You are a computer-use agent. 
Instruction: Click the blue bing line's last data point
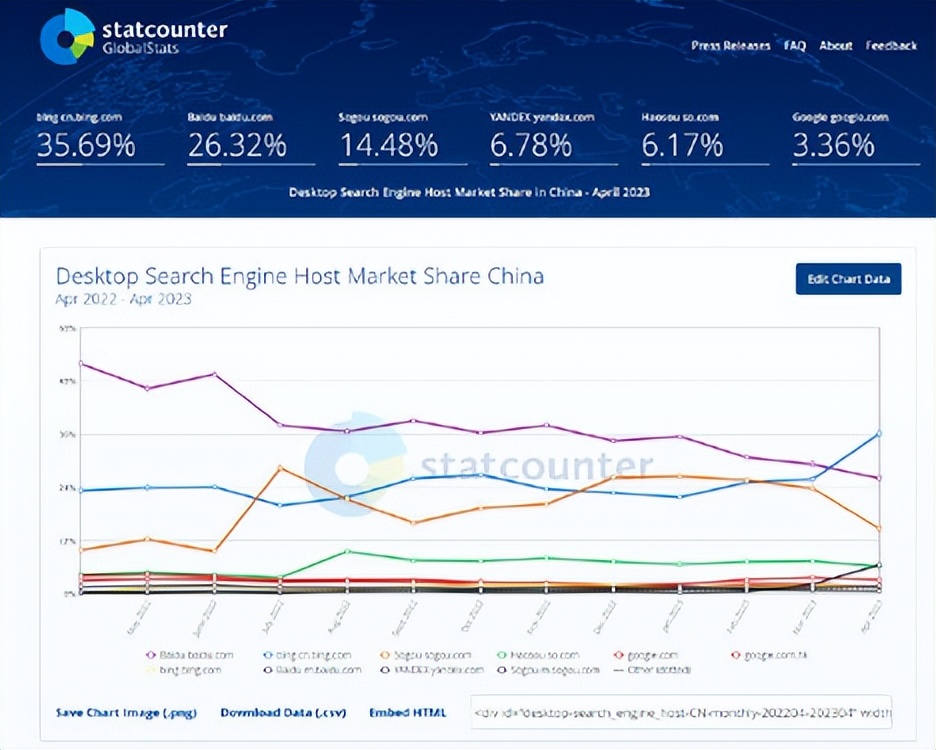click(879, 434)
